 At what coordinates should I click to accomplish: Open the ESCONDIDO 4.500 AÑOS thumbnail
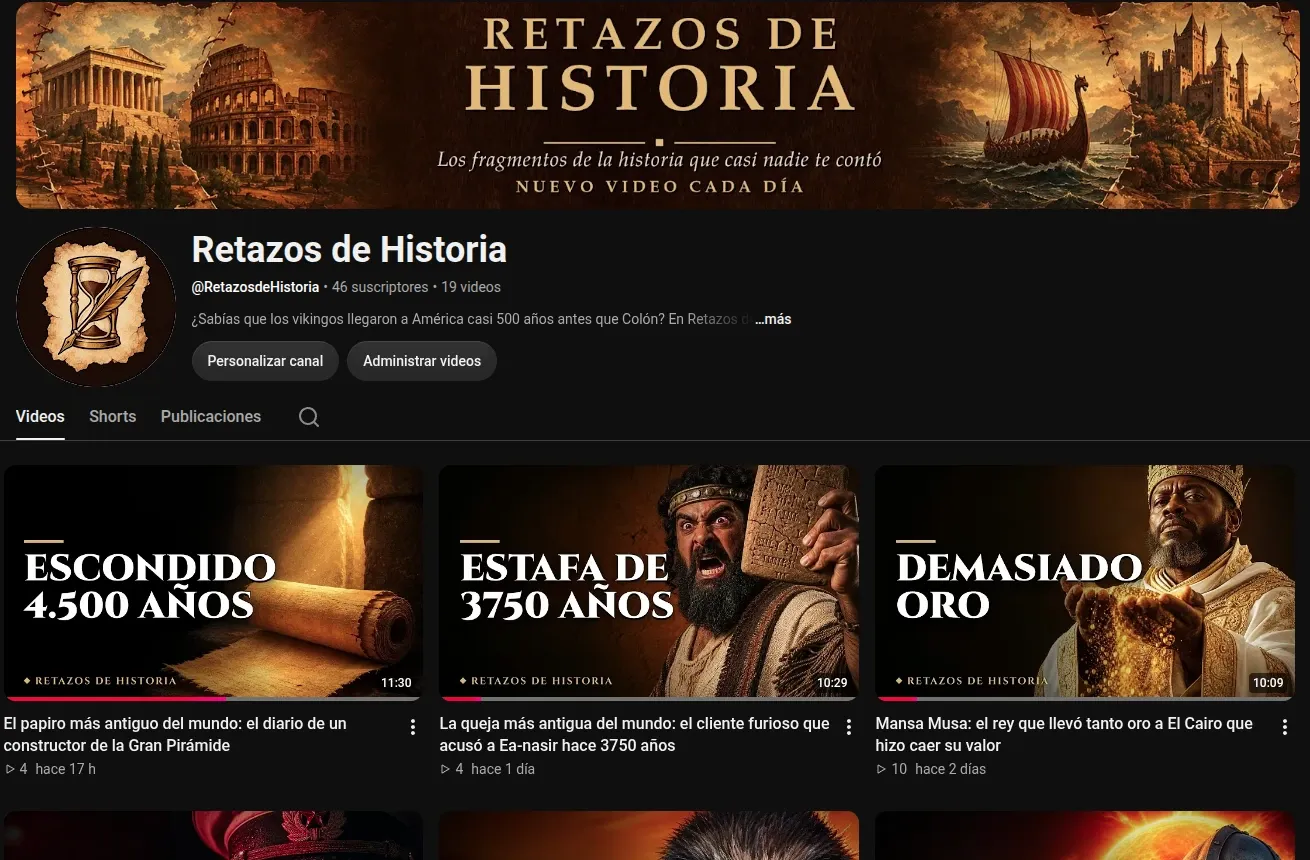[x=213, y=582]
